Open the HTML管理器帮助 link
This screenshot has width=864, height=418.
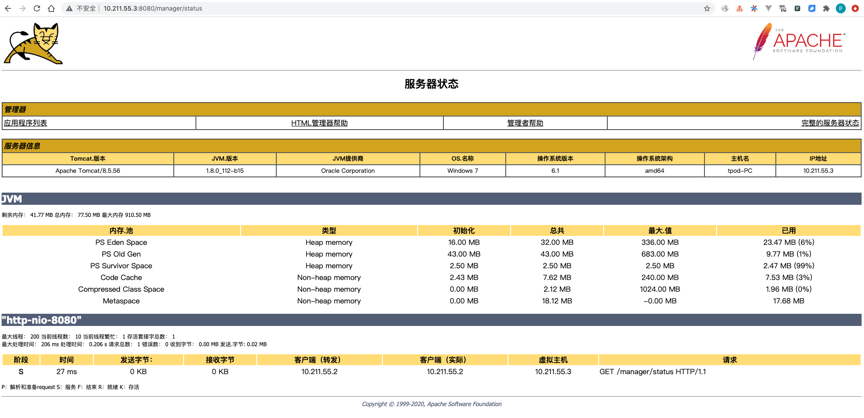pos(319,123)
